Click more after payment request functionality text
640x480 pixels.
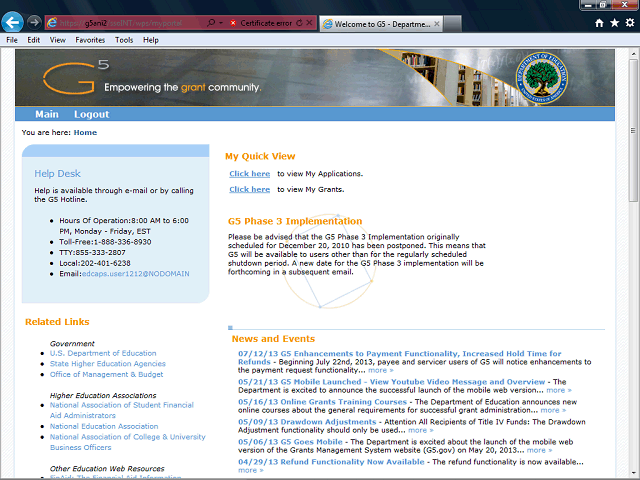click(x=381, y=370)
